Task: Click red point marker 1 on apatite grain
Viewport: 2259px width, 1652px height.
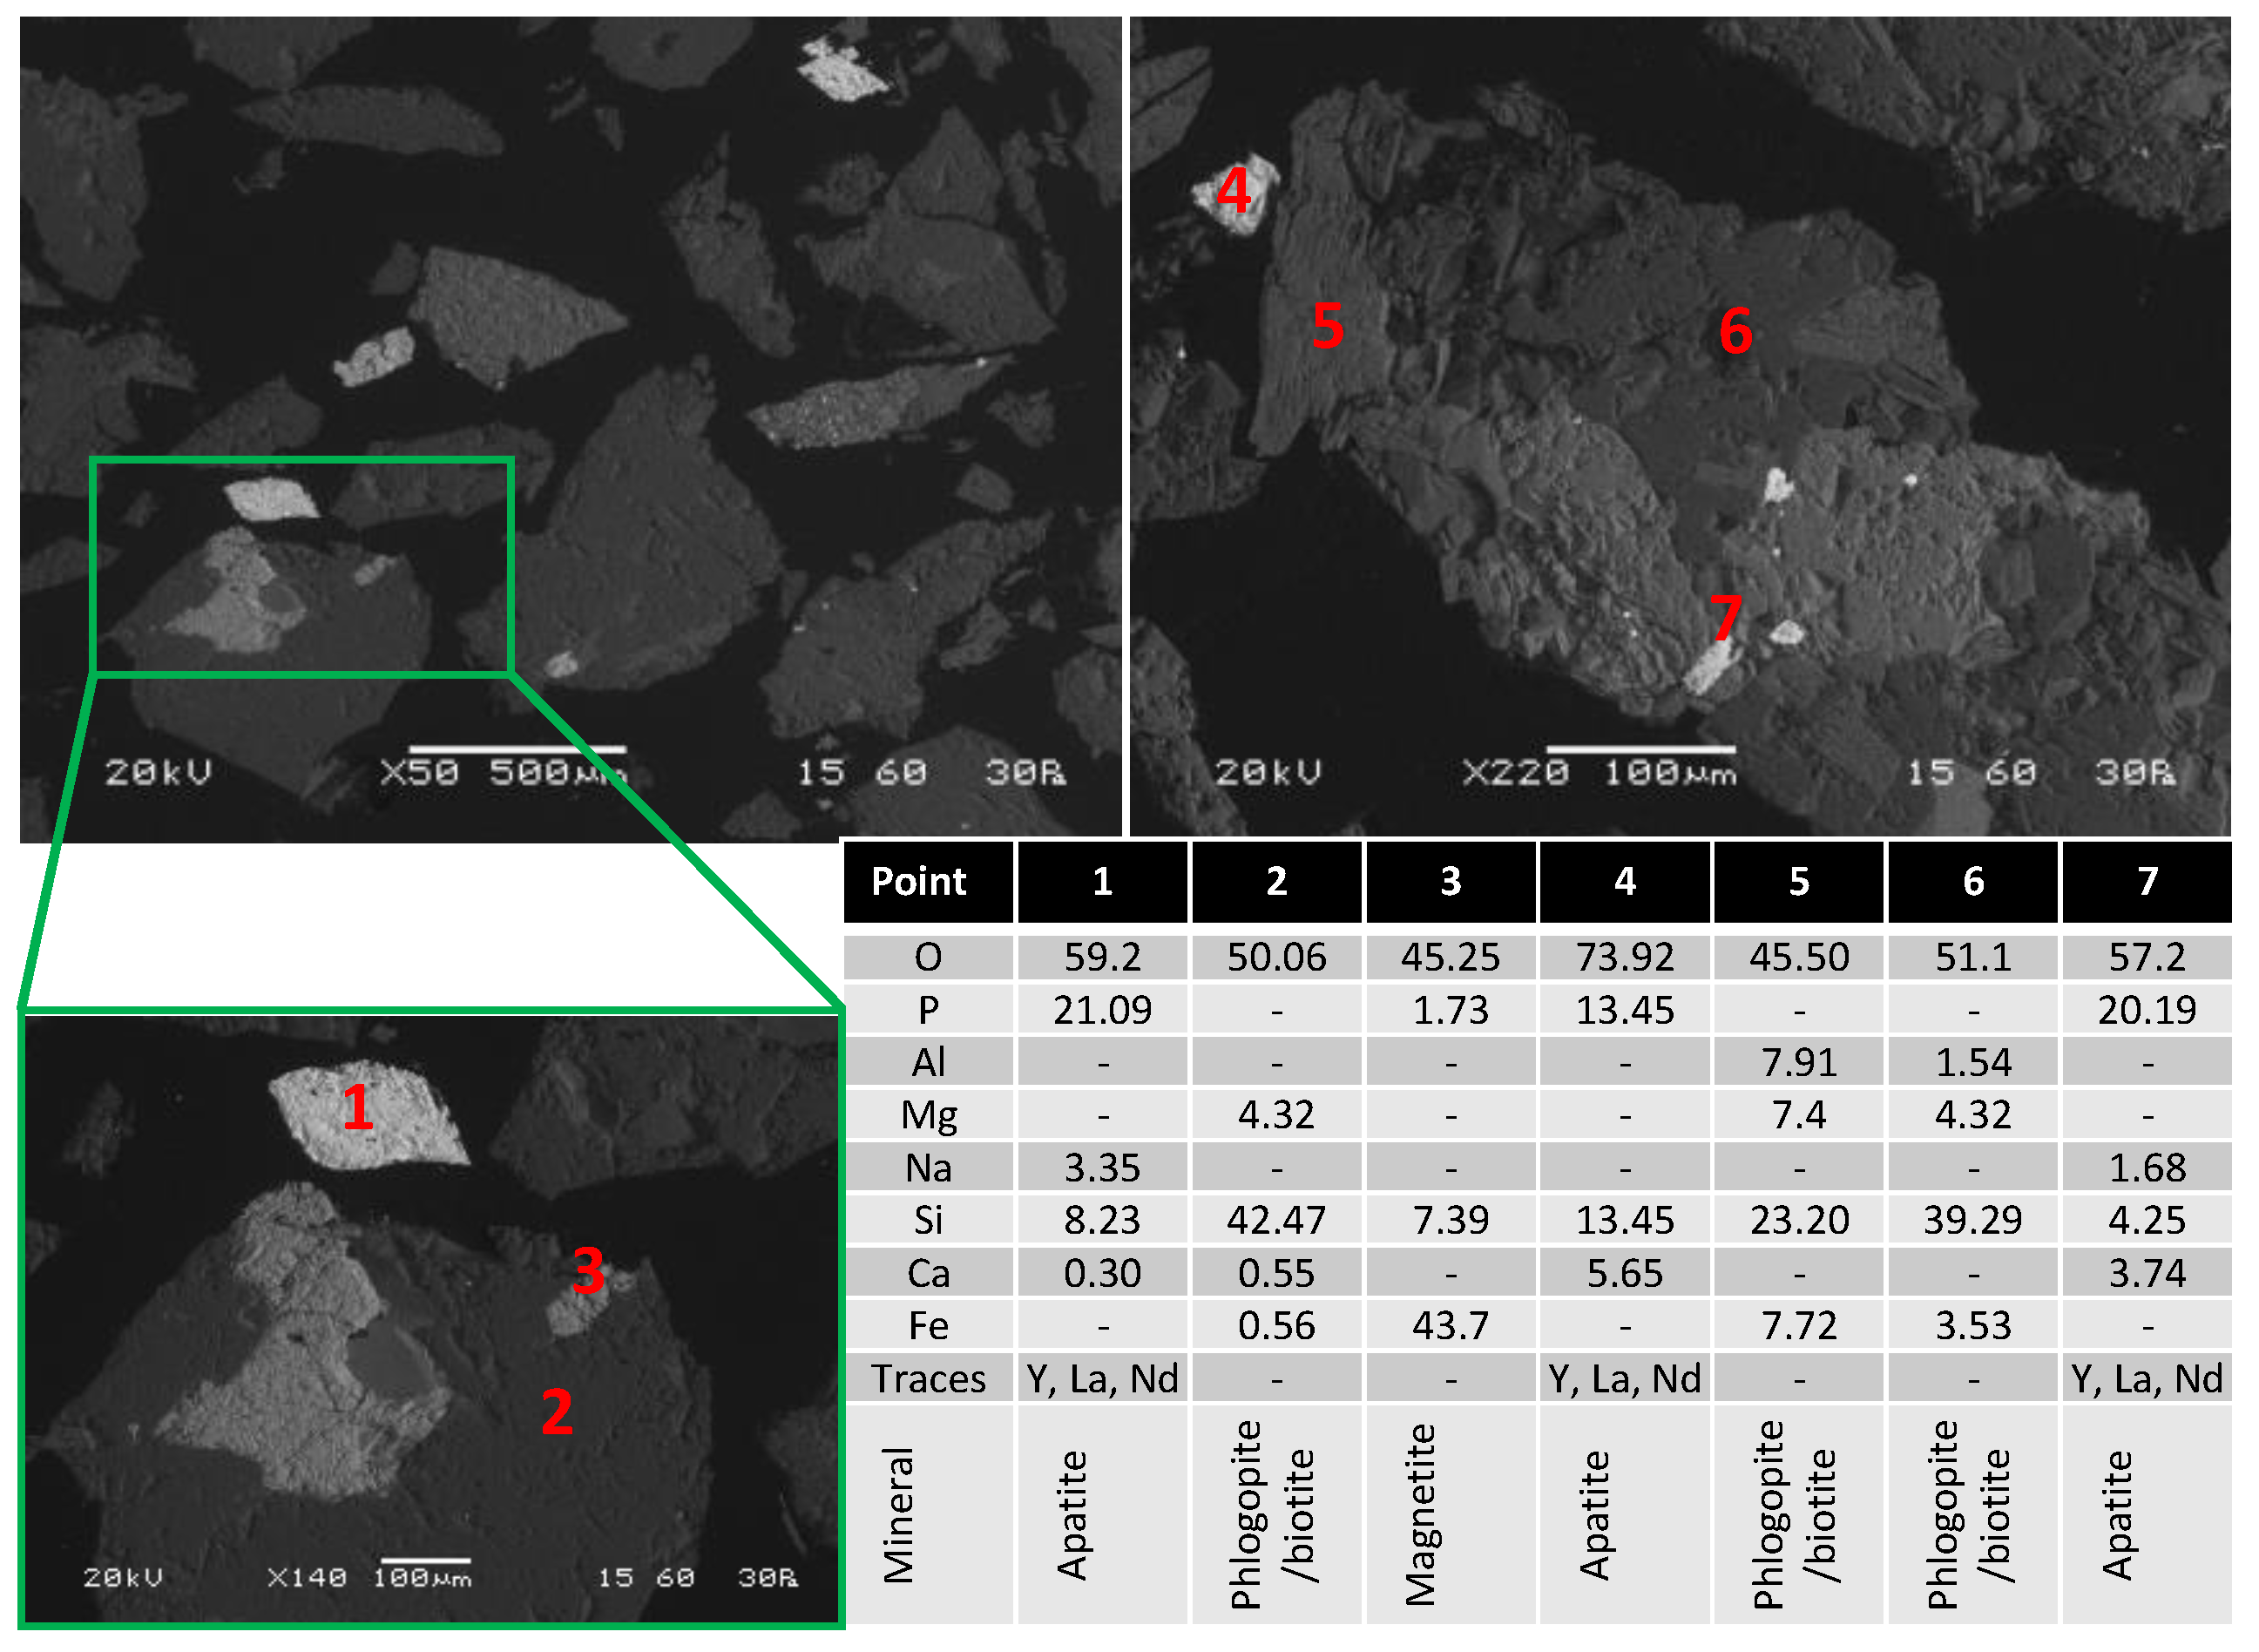Action: pyautogui.click(x=357, y=1108)
